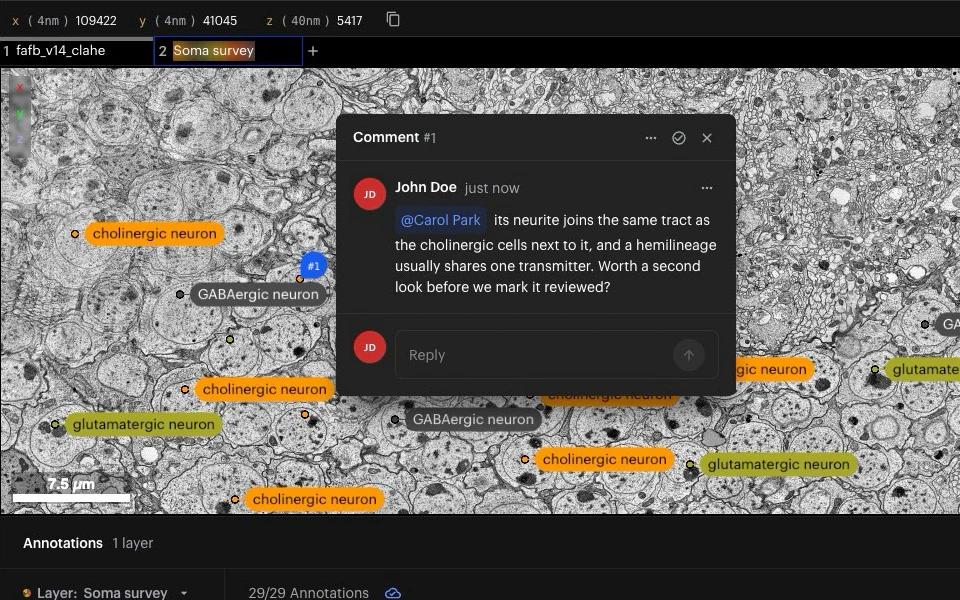
Task: Select the GABAergic neuron label under the comment popup
Action: [473, 419]
